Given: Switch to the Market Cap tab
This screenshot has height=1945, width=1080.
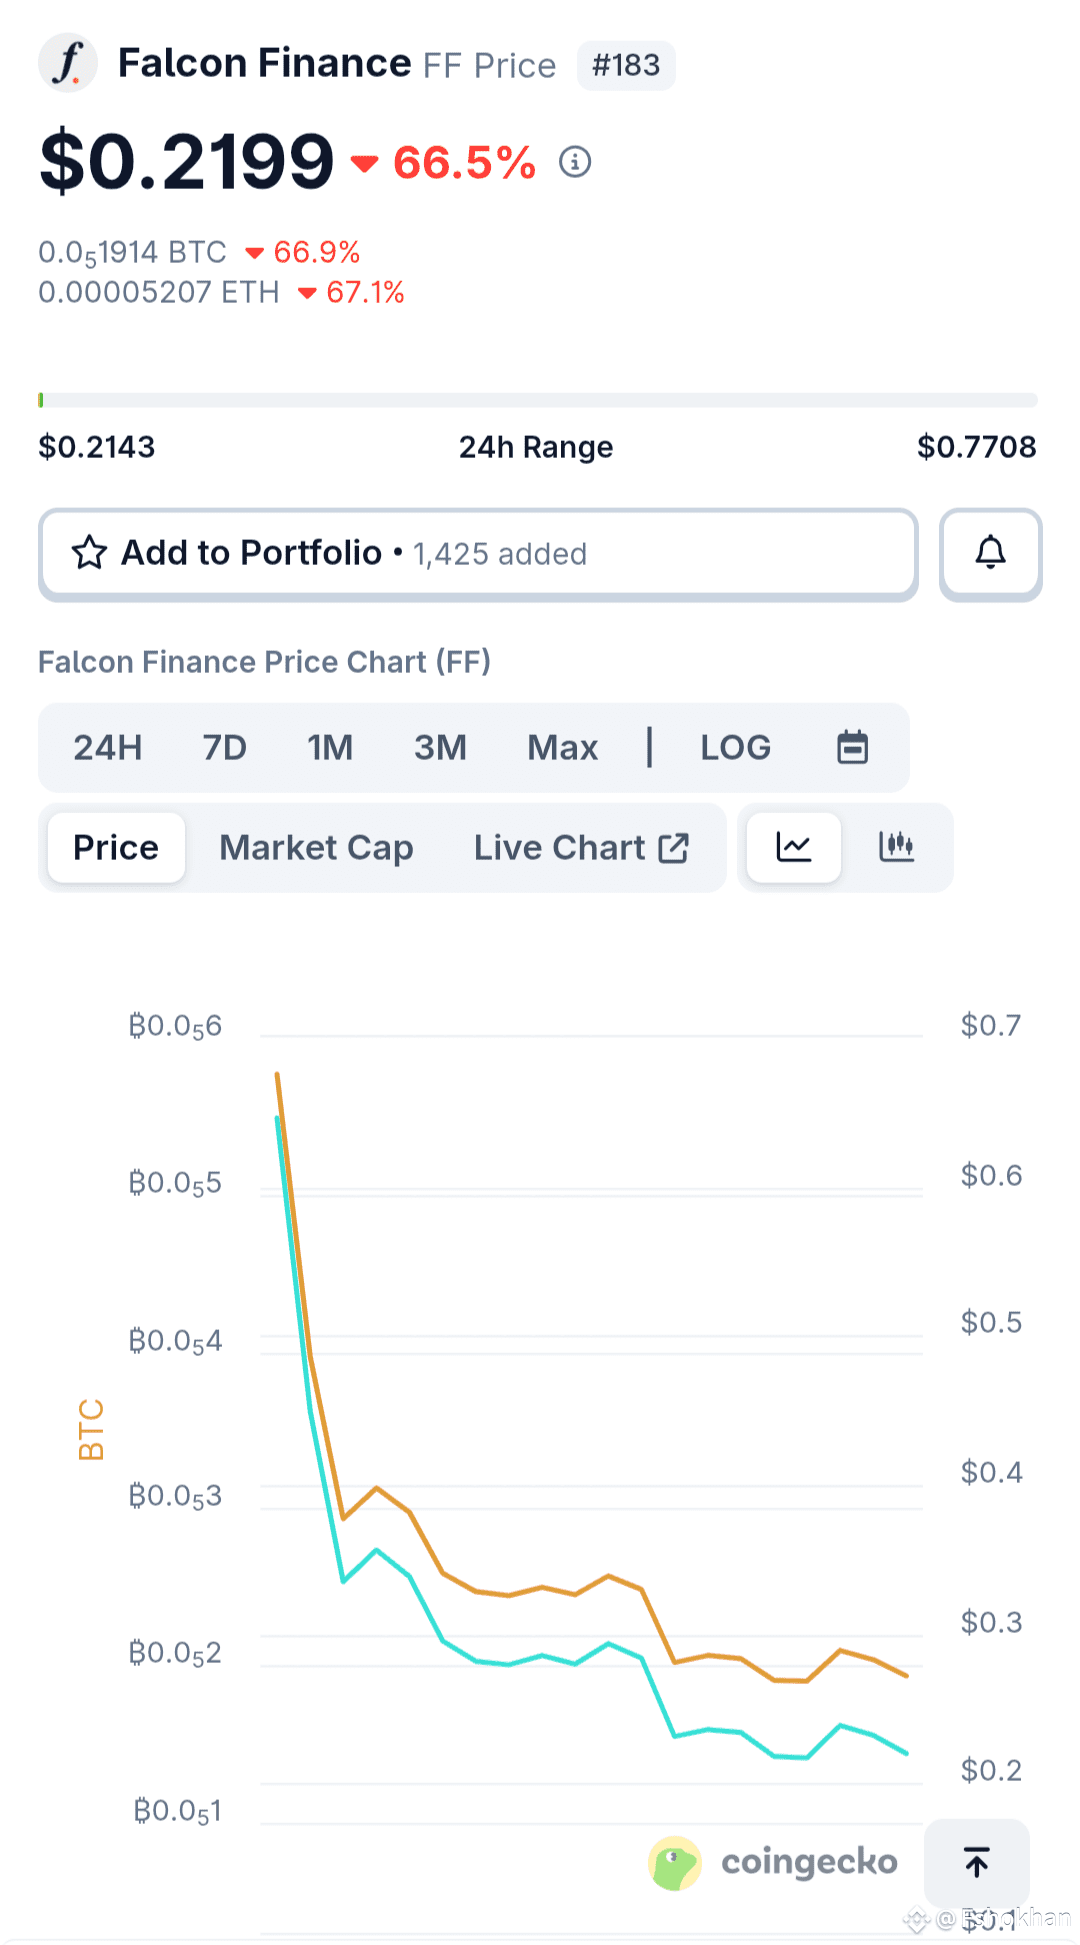Looking at the screenshot, I should click(x=316, y=848).
